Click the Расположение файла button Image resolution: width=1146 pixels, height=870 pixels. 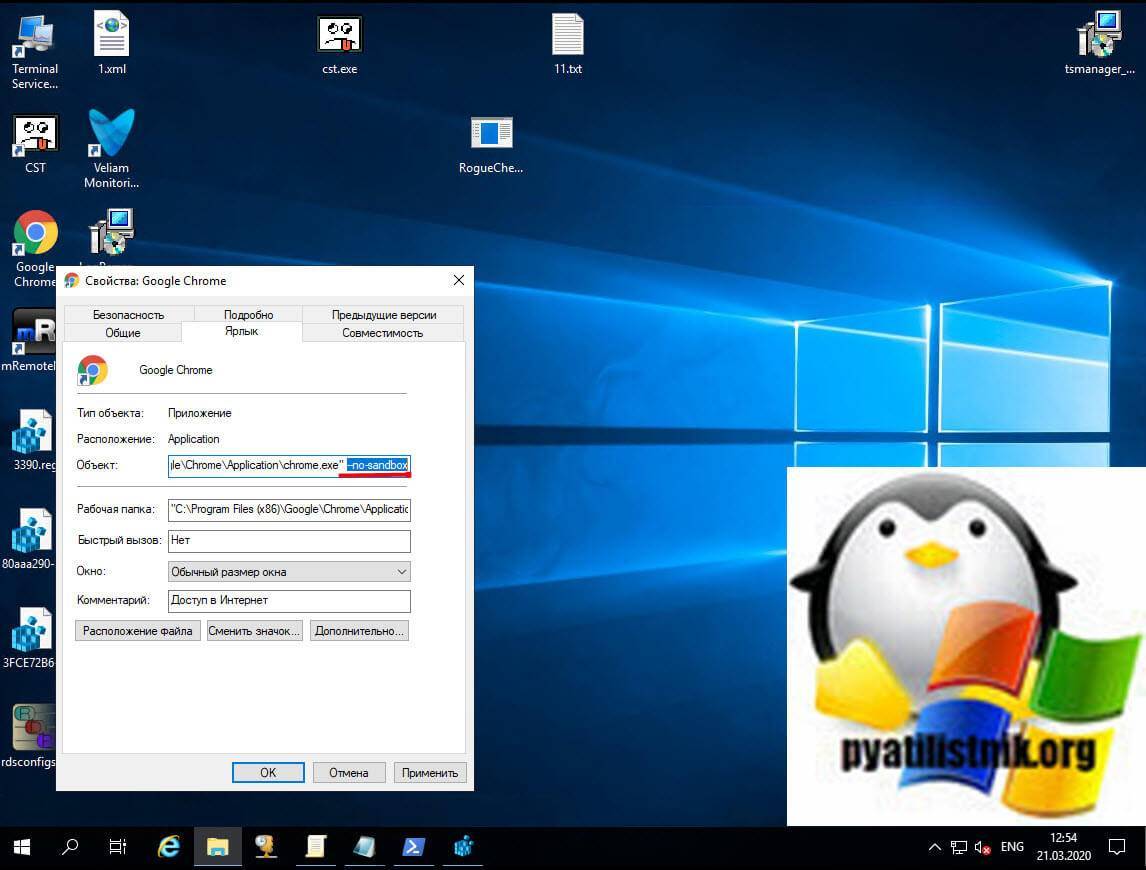point(138,631)
